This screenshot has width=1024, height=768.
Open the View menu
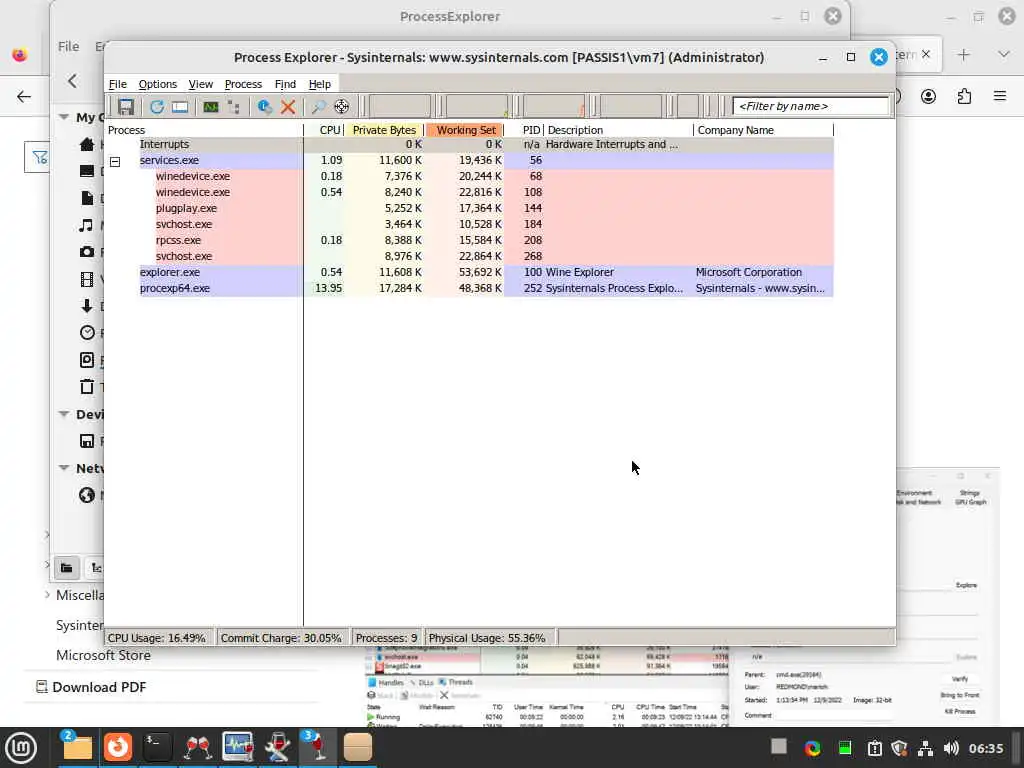pyautogui.click(x=200, y=84)
